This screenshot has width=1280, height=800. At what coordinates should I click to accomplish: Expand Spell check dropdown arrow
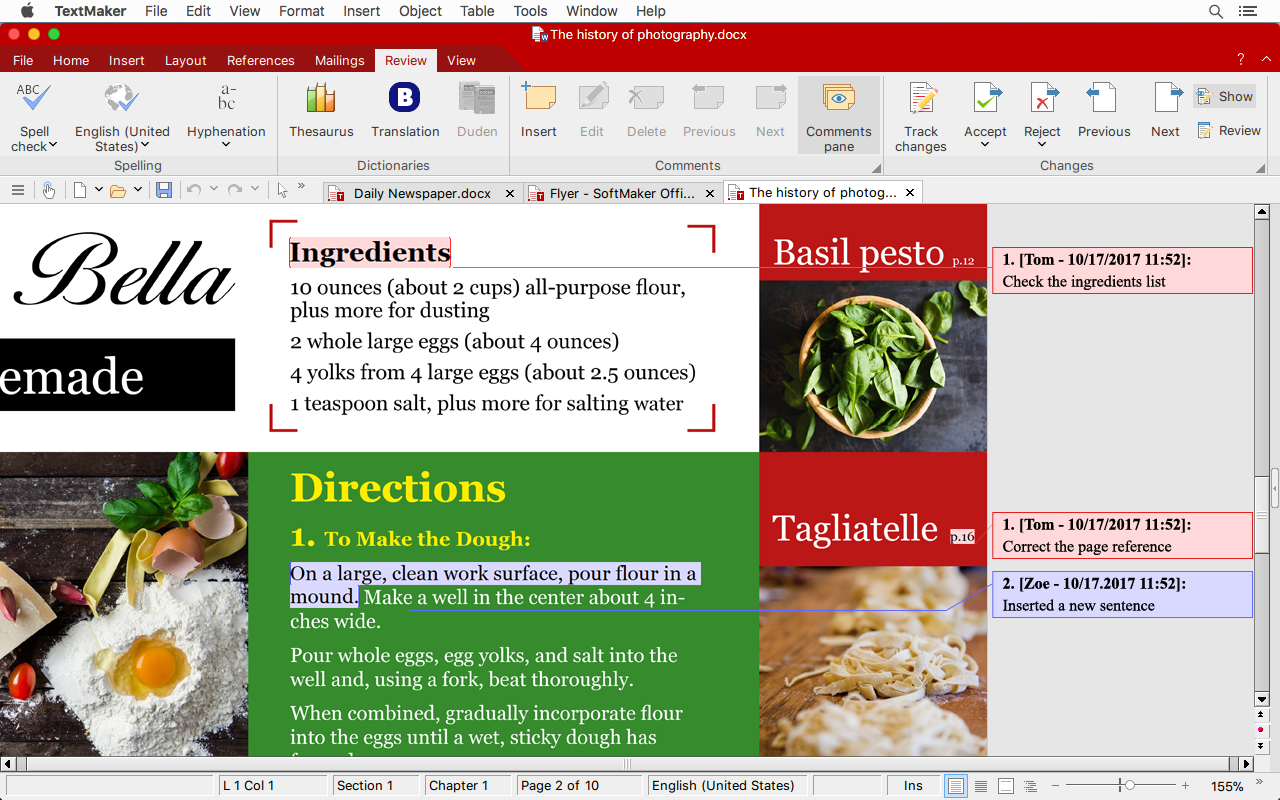(x=53, y=146)
